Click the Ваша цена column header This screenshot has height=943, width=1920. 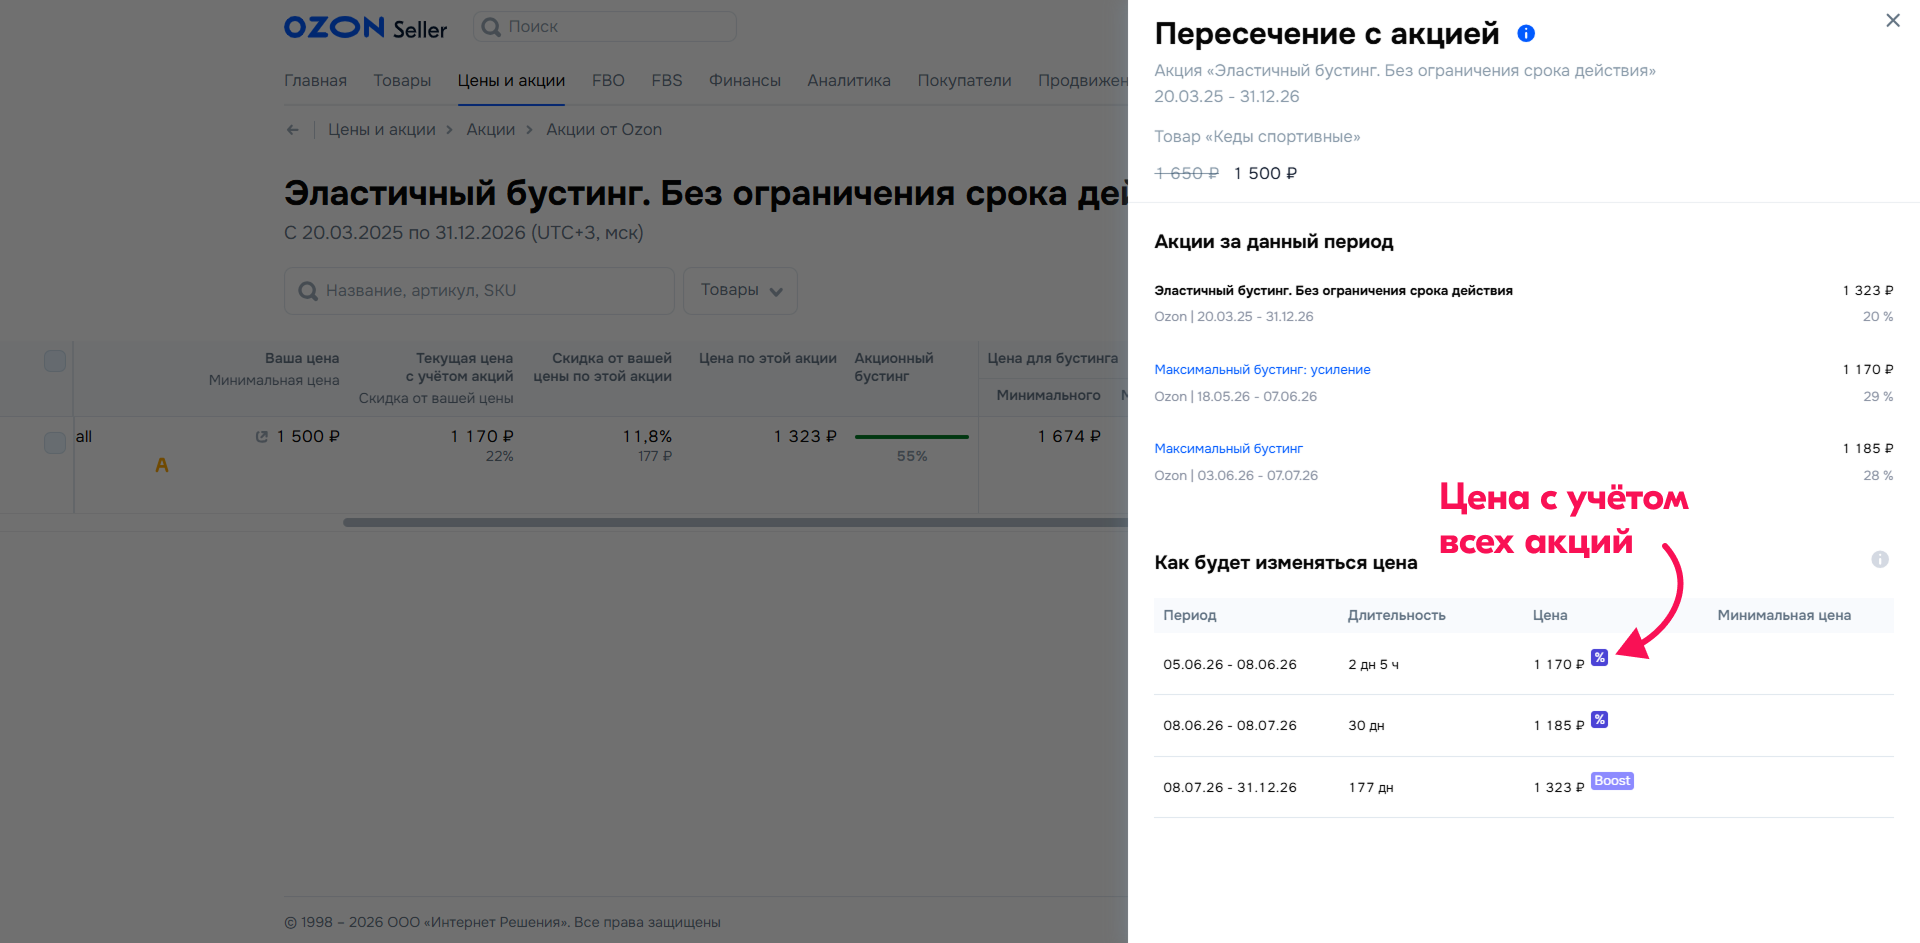pos(302,359)
